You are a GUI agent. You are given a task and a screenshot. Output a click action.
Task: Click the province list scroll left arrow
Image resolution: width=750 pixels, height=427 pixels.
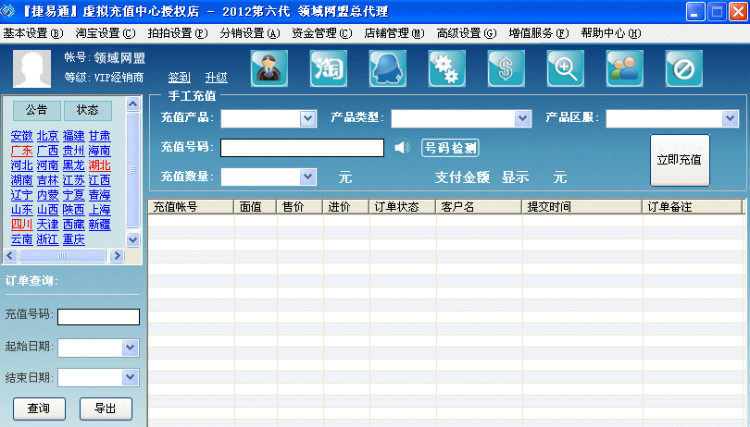[x=11, y=256]
